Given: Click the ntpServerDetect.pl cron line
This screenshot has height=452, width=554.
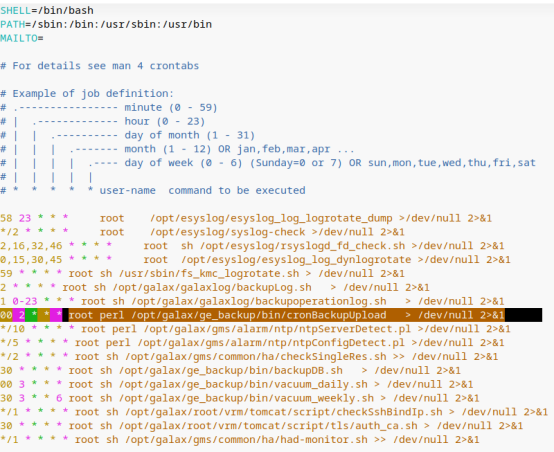Looking at the screenshot, I should pyautogui.click(x=255, y=329).
